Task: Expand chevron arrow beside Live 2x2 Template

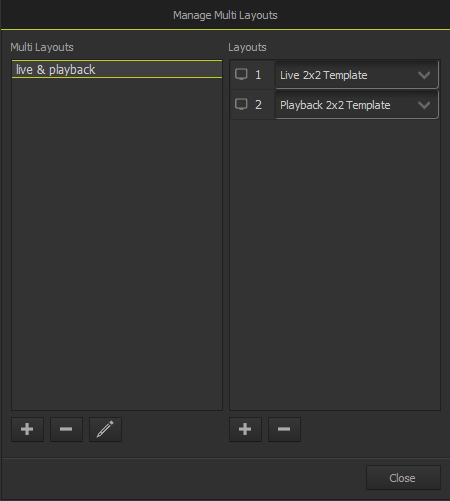Action: [x=424, y=75]
